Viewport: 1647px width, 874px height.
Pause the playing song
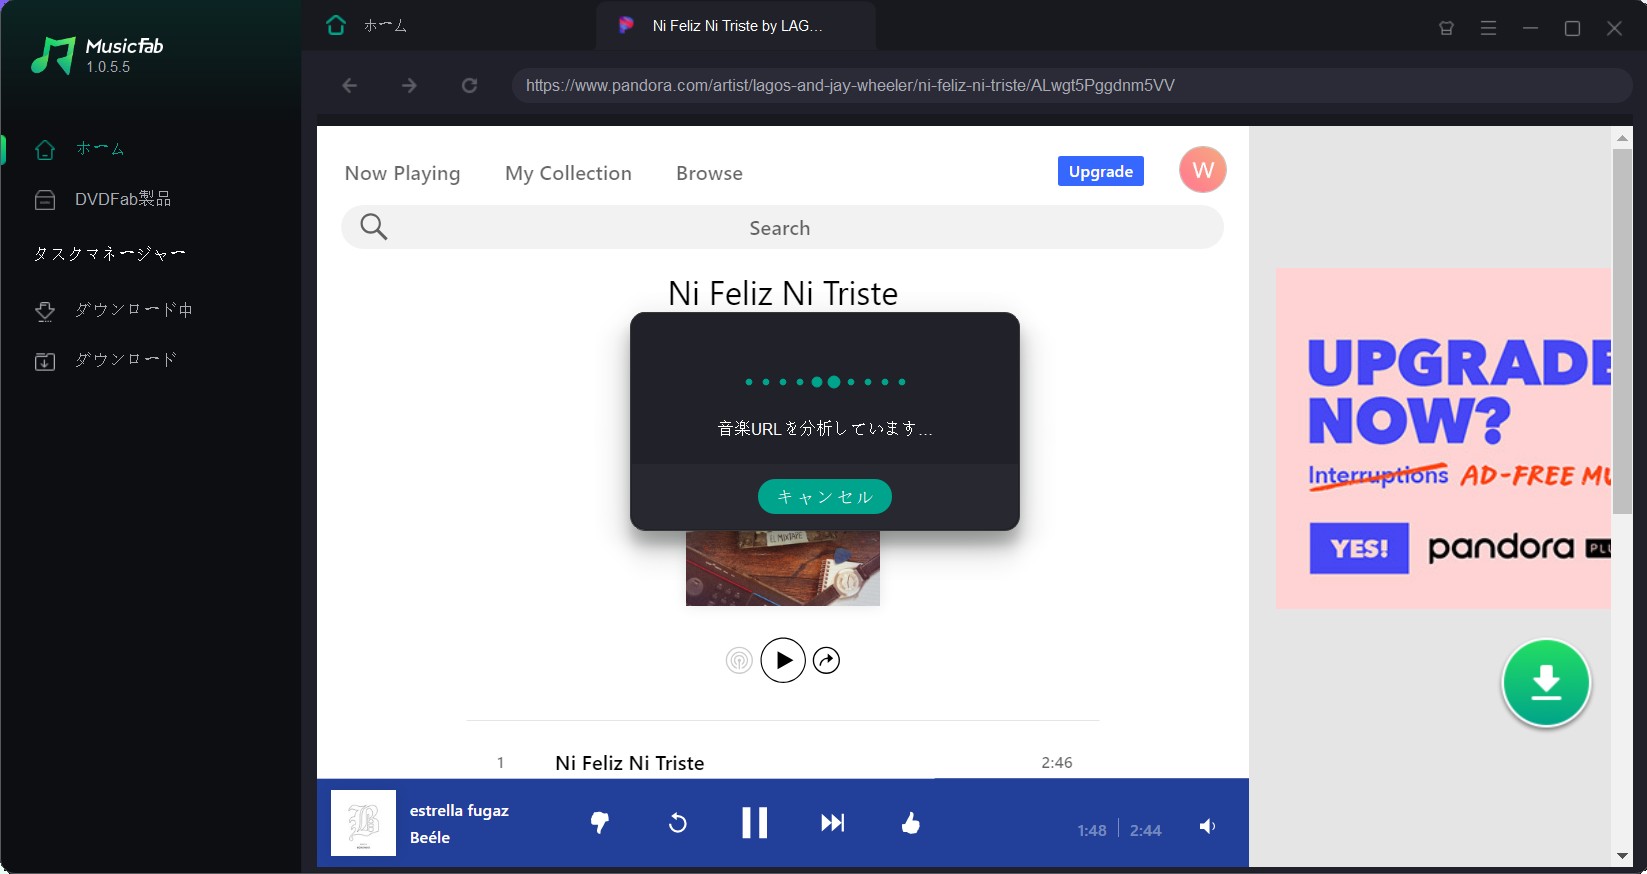(x=755, y=823)
